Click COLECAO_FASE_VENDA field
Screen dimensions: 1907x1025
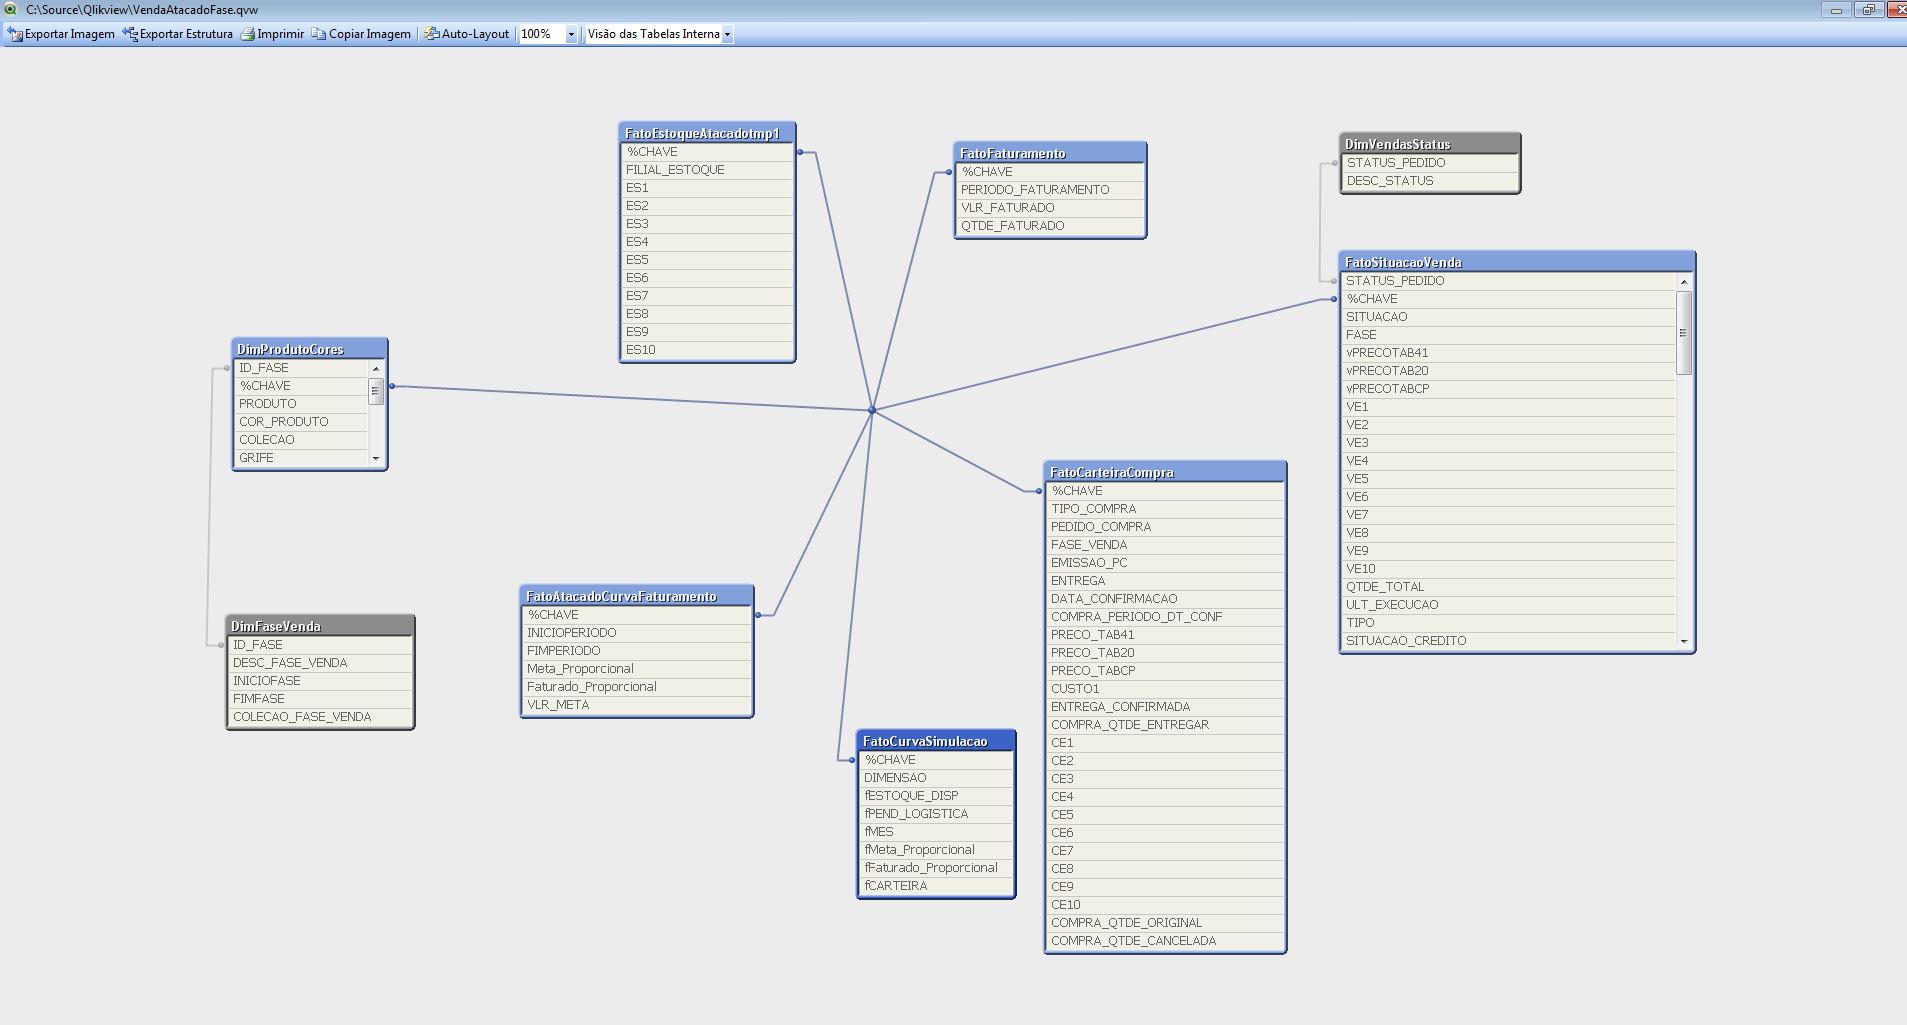coord(320,717)
